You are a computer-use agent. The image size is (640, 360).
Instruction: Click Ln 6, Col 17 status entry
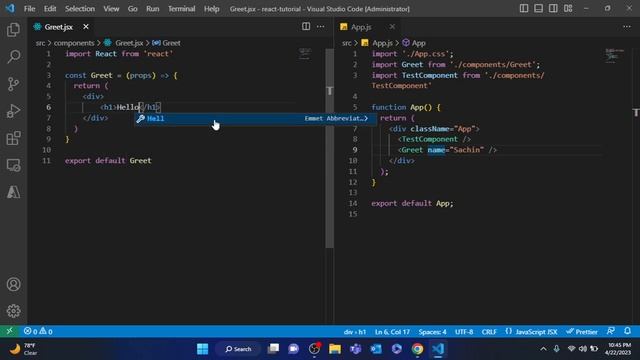coord(392,331)
